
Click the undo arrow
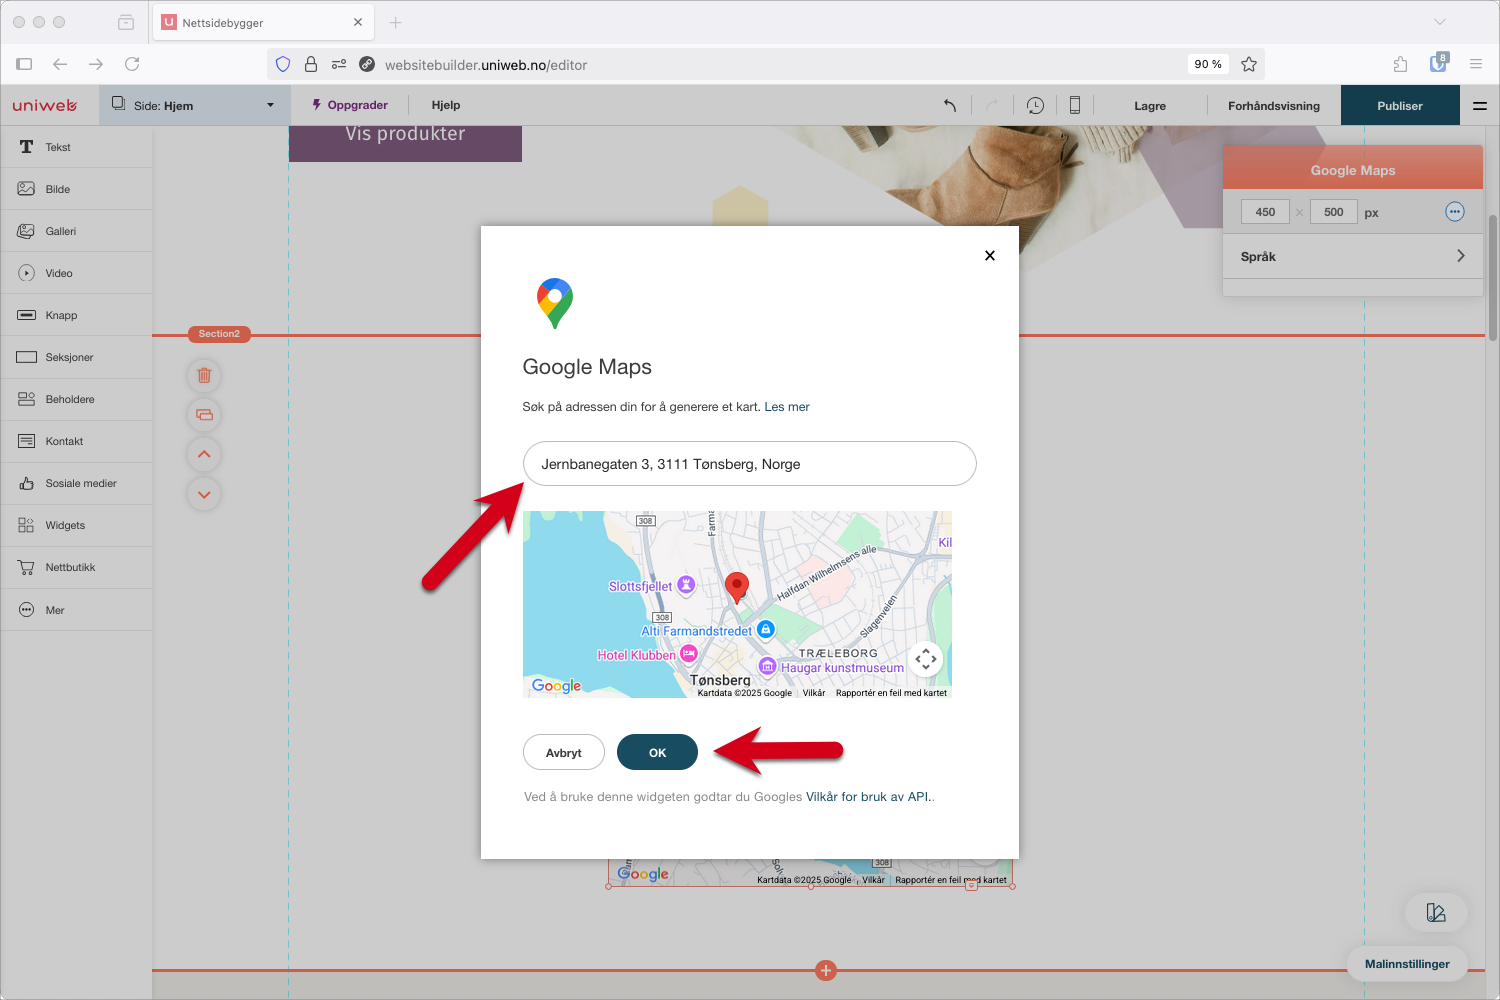950,105
